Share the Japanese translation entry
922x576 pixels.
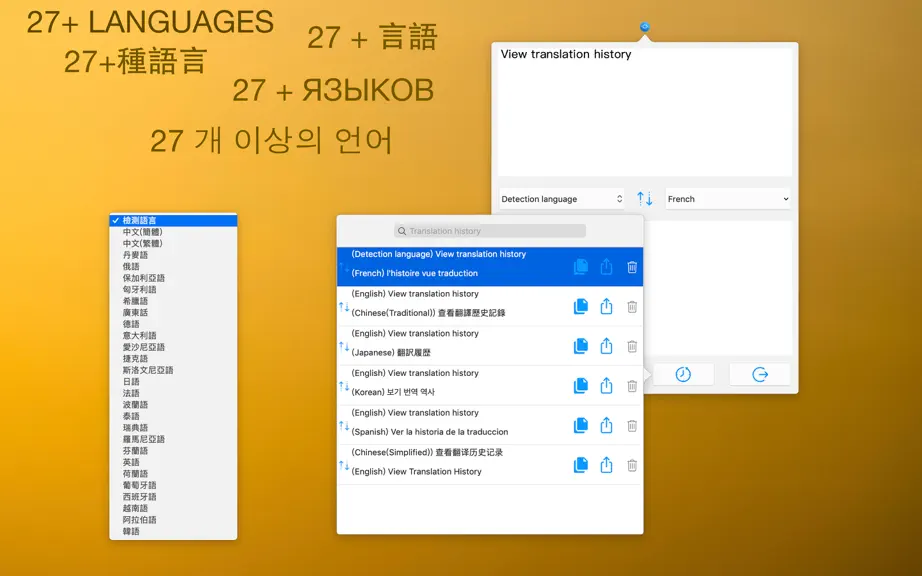(x=606, y=346)
